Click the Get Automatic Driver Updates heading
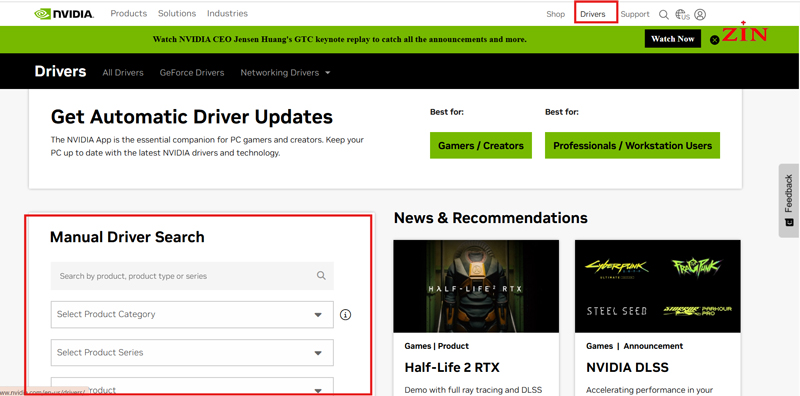The height and width of the screenshot is (396, 800). [192, 117]
